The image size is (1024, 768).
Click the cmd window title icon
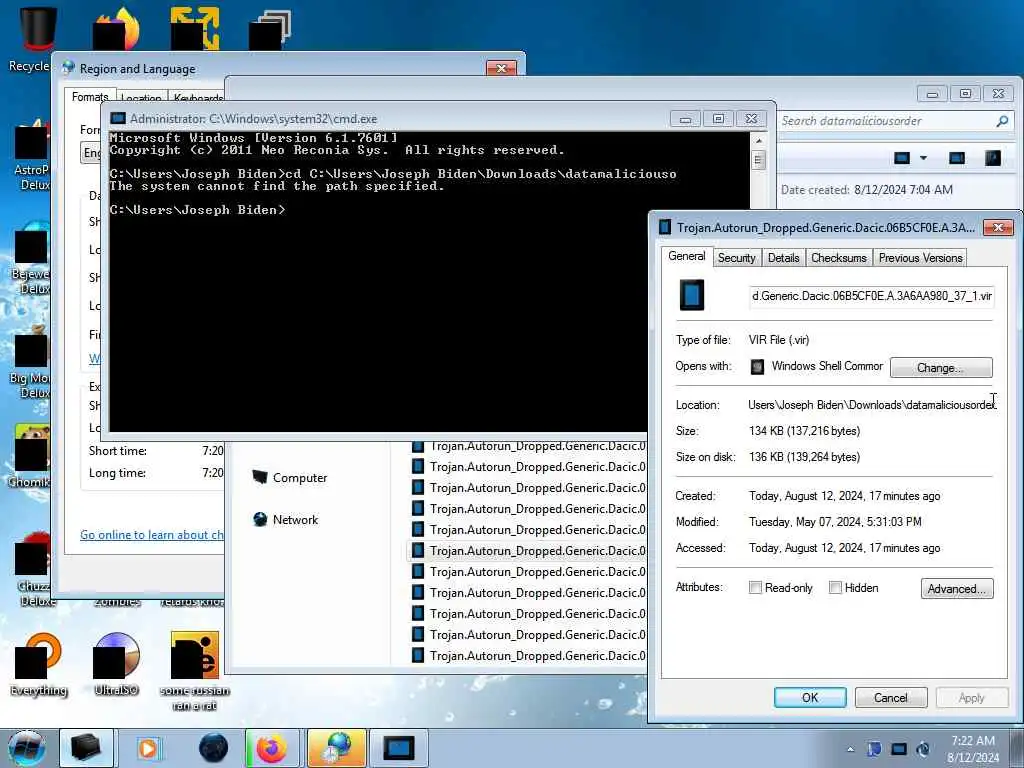point(118,119)
